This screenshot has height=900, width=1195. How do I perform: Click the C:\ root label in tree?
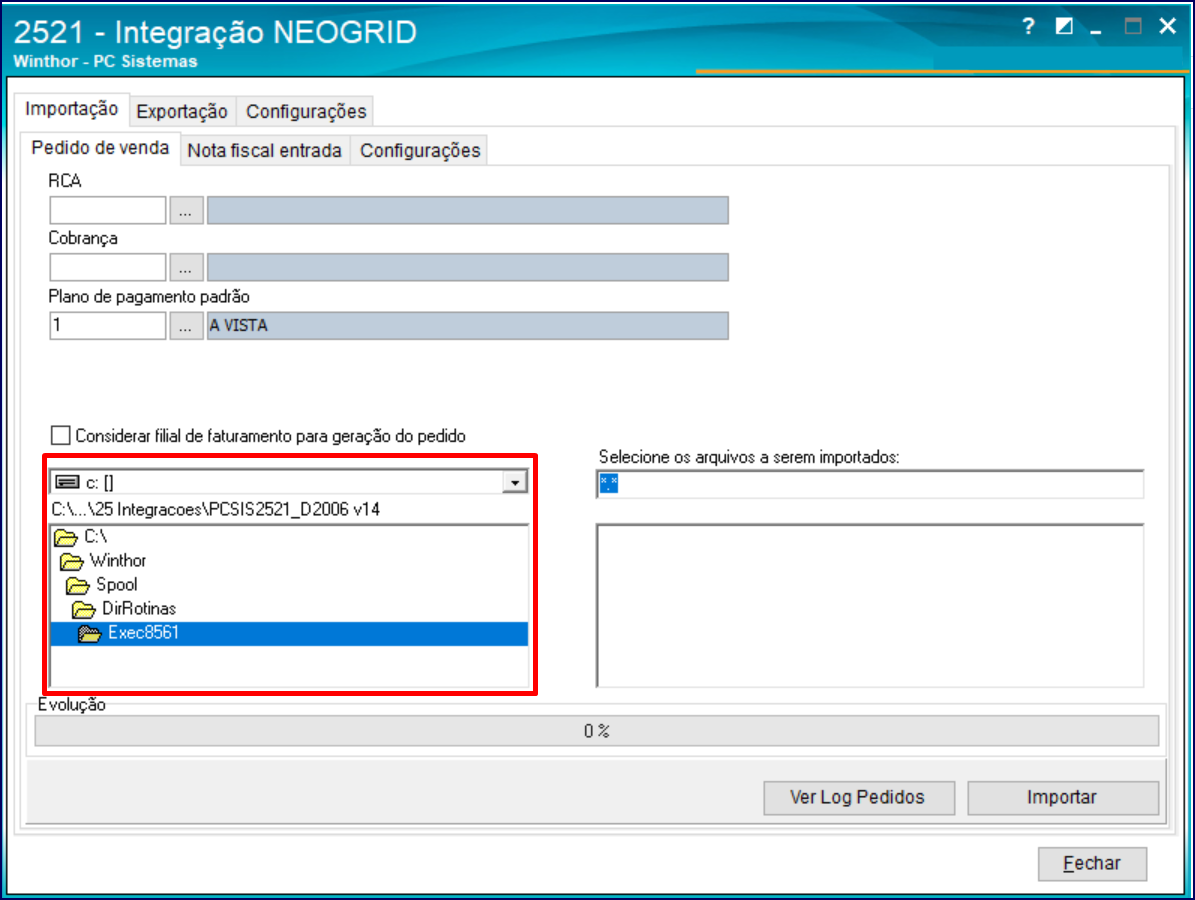(95, 536)
